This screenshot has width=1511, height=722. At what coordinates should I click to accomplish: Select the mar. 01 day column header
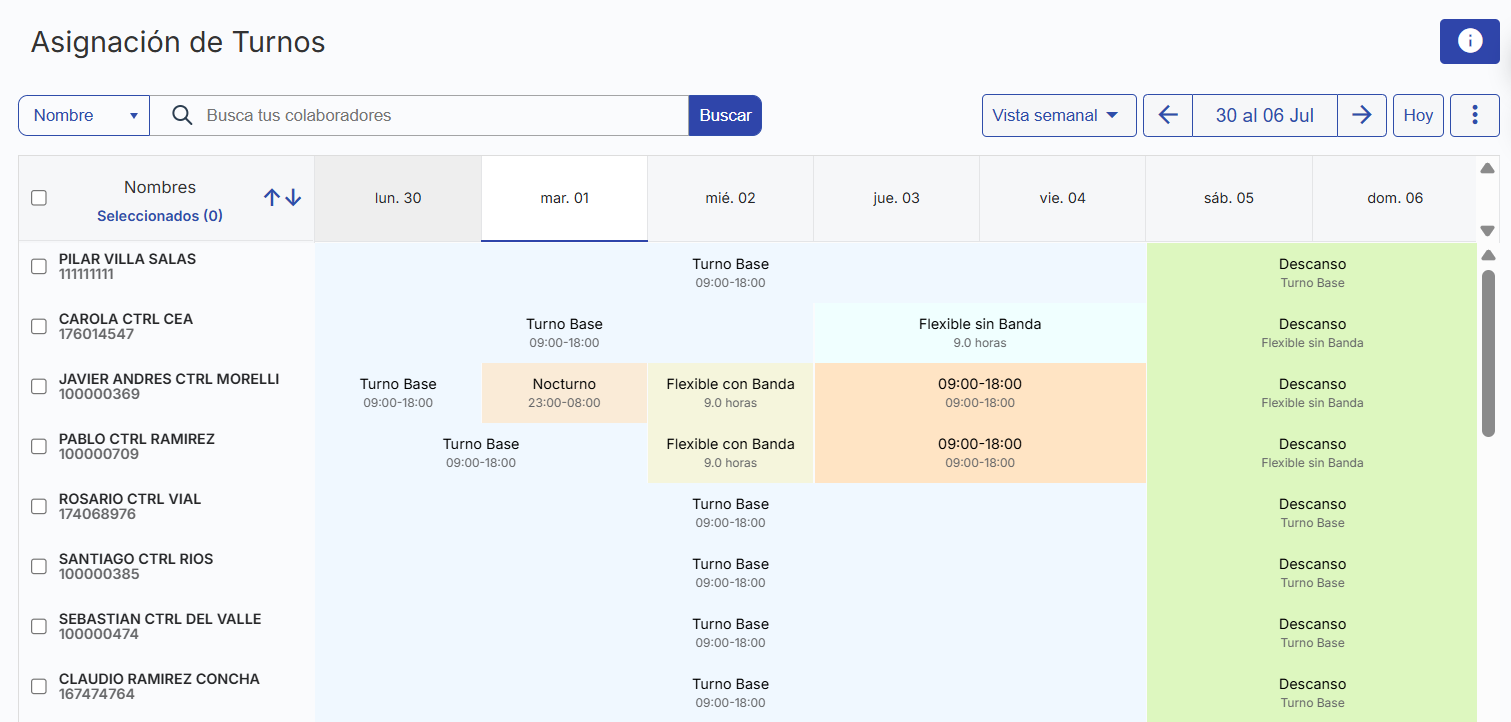pyautogui.click(x=564, y=198)
